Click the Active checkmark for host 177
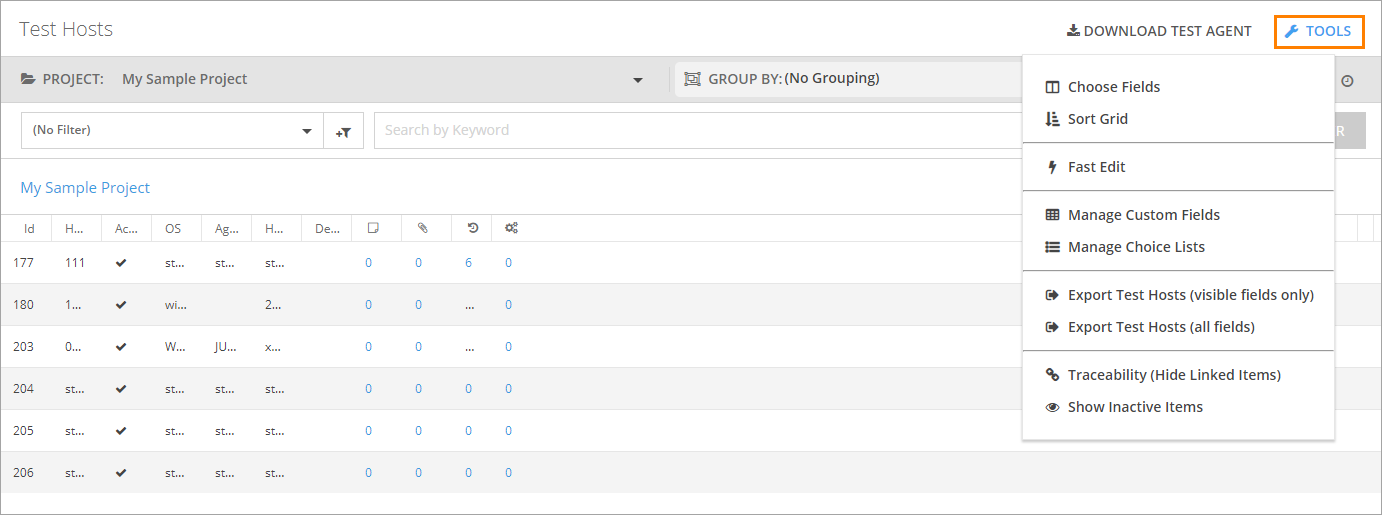The image size is (1382, 515). (121, 263)
